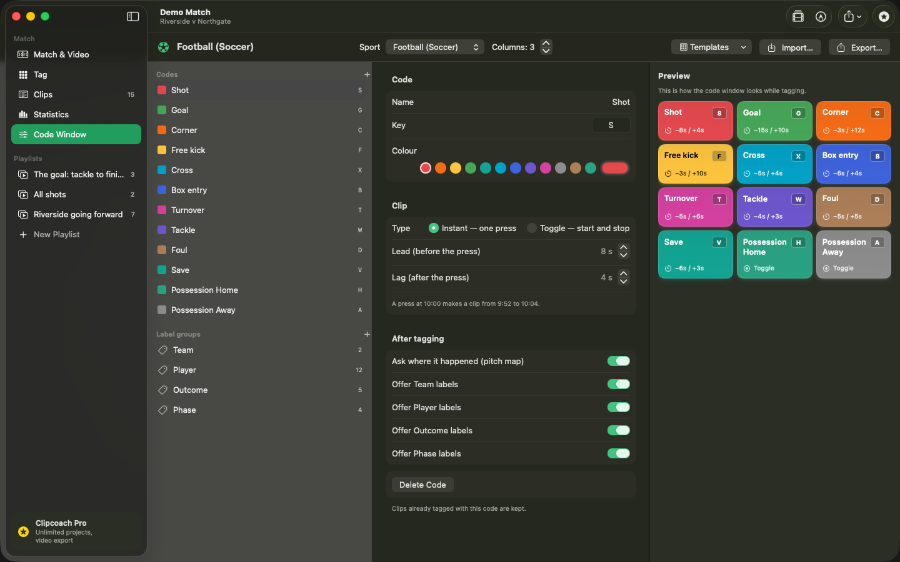The width and height of the screenshot is (900, 562).
Task: Open The goal: tackle to finish playlist
Action: click(x=76, y=175)
